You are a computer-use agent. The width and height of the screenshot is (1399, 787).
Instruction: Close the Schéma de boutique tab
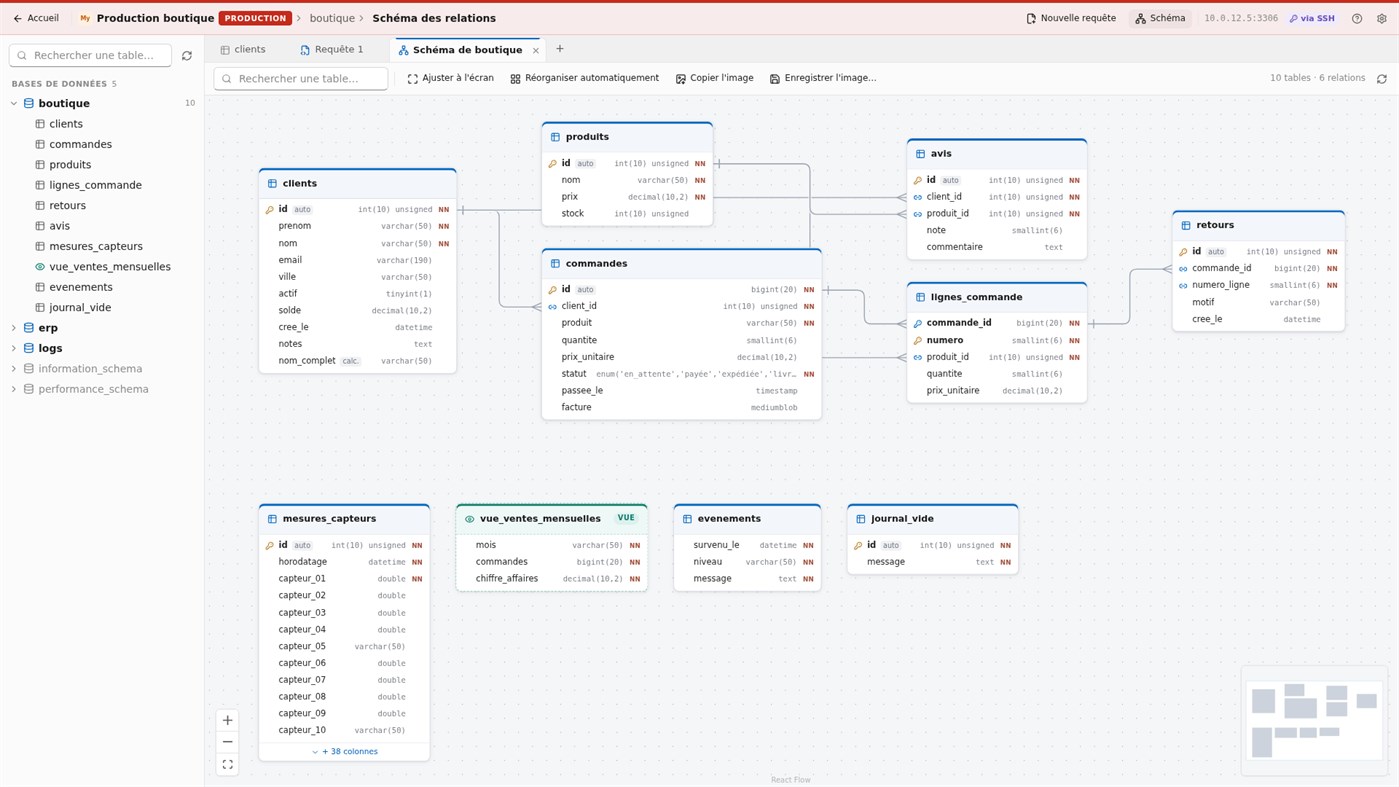tap(536, 50)
